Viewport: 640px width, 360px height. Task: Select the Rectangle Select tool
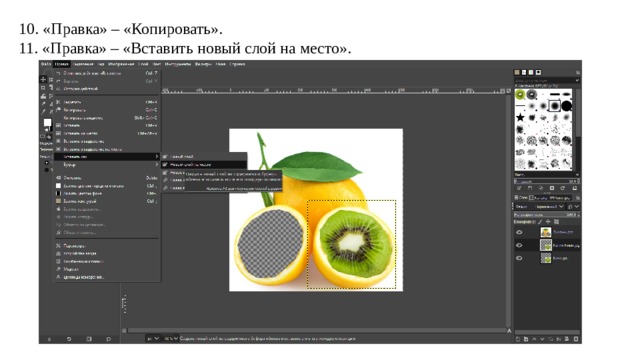[x=43, y=88]
